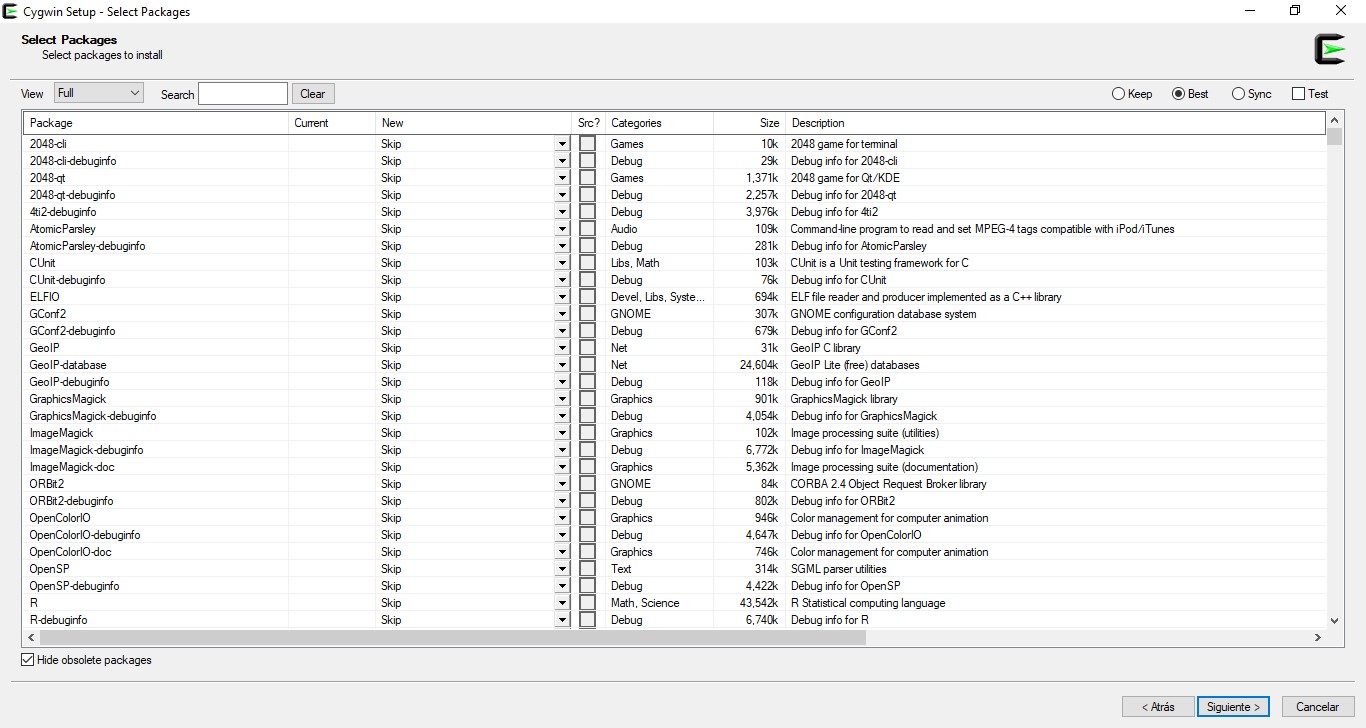
Task: Click CORBA 2.4 Object Request Broker description
Action: click(888, 484)
